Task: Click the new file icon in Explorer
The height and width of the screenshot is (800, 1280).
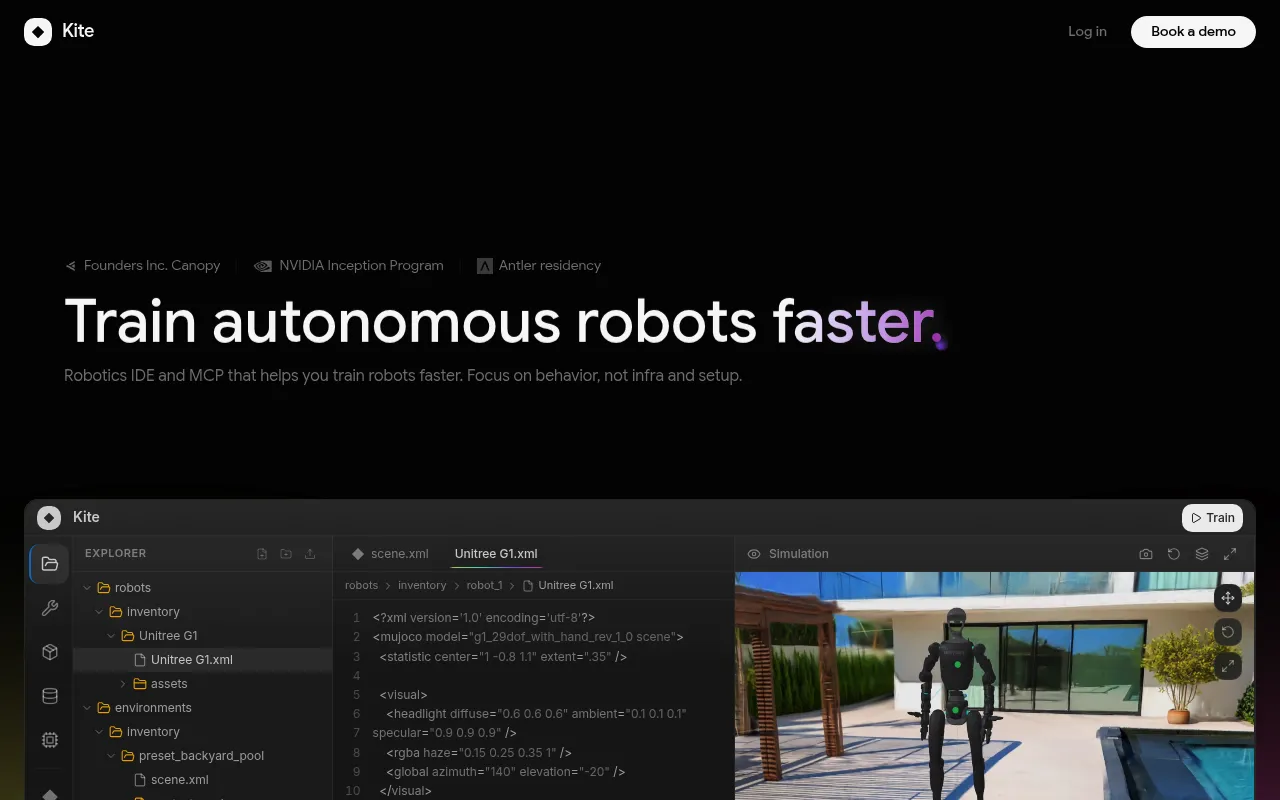Action: (x=262, y=554)
